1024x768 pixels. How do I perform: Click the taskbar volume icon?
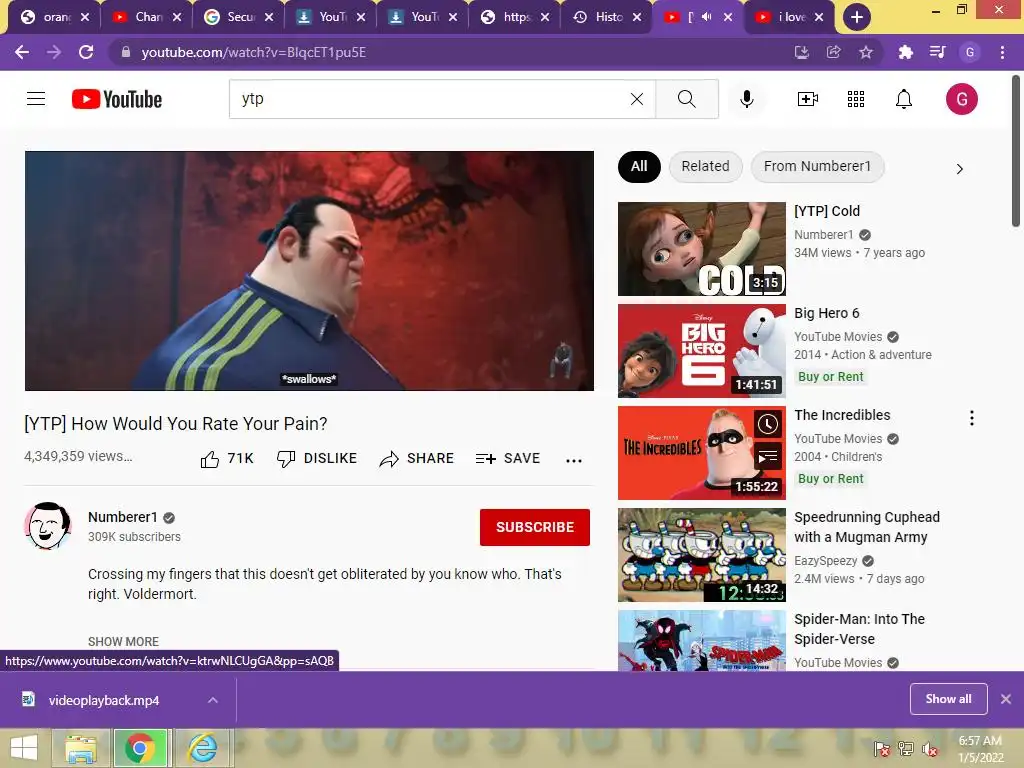929,748
